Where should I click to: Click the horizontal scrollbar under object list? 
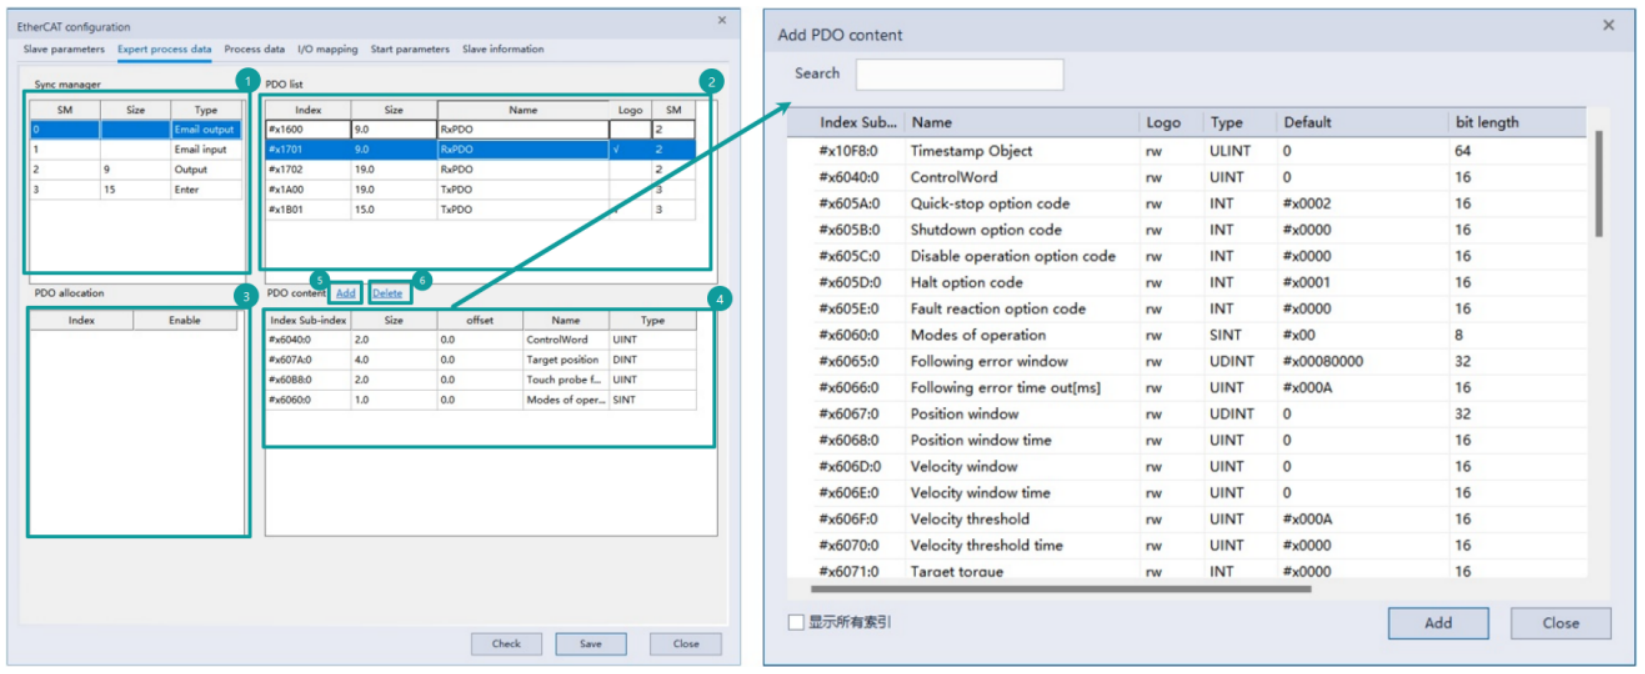coord(1050,590)
